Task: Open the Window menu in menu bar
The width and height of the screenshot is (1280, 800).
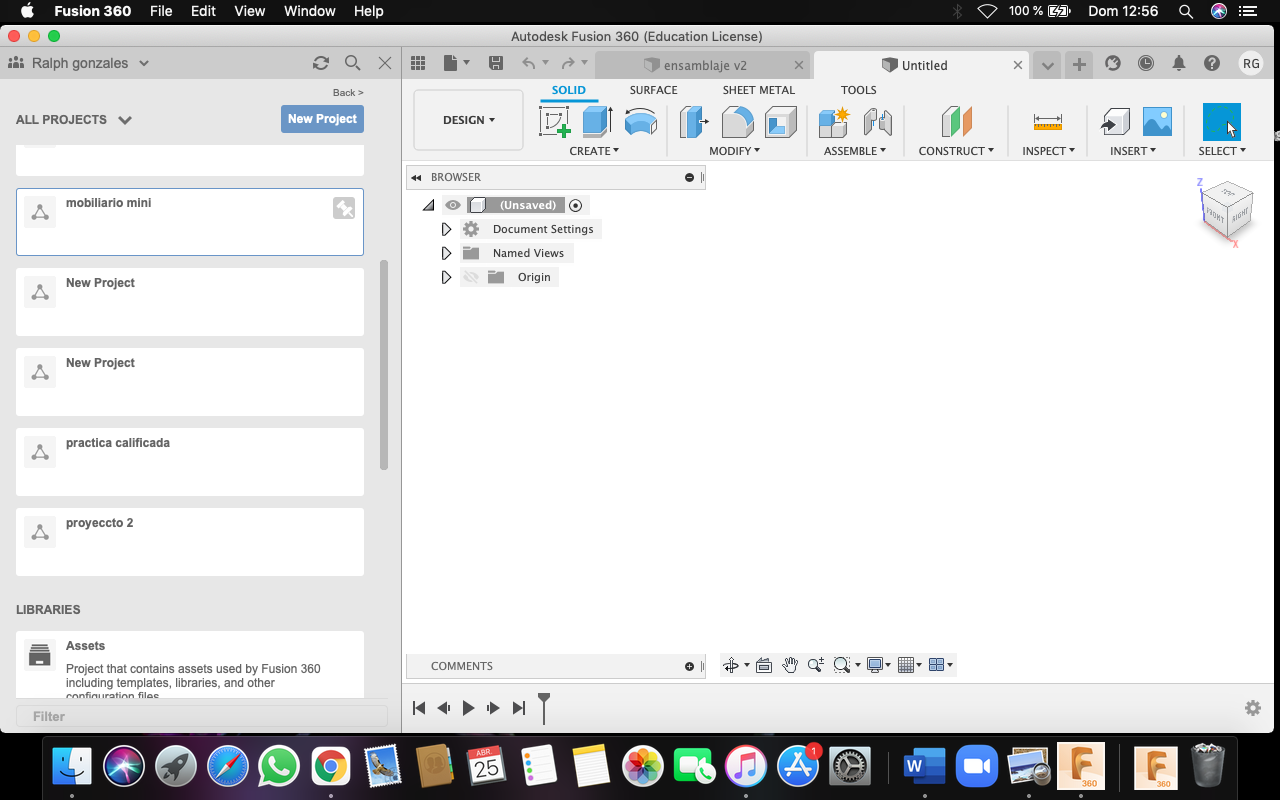Action: (x=309, y=11)
